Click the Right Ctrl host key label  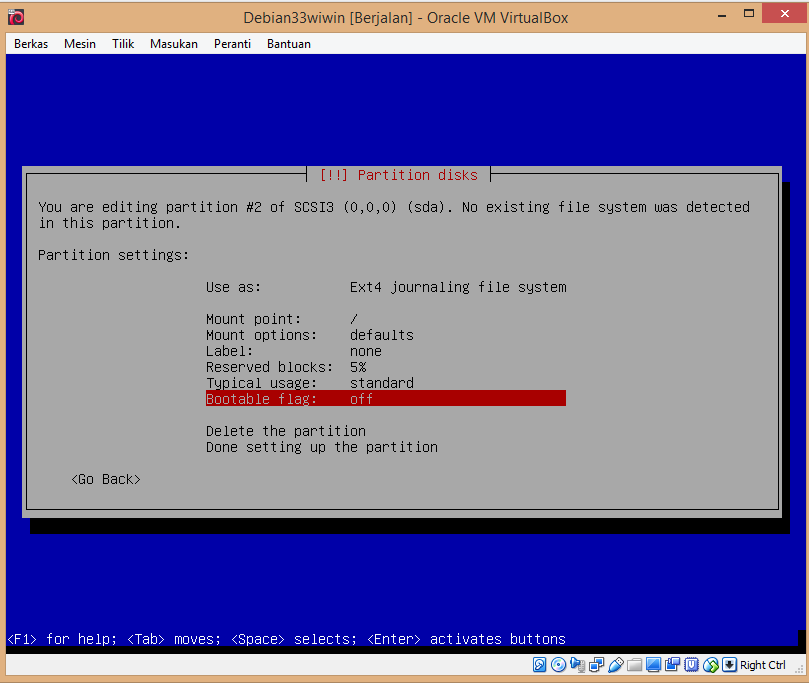click(763, 665)
